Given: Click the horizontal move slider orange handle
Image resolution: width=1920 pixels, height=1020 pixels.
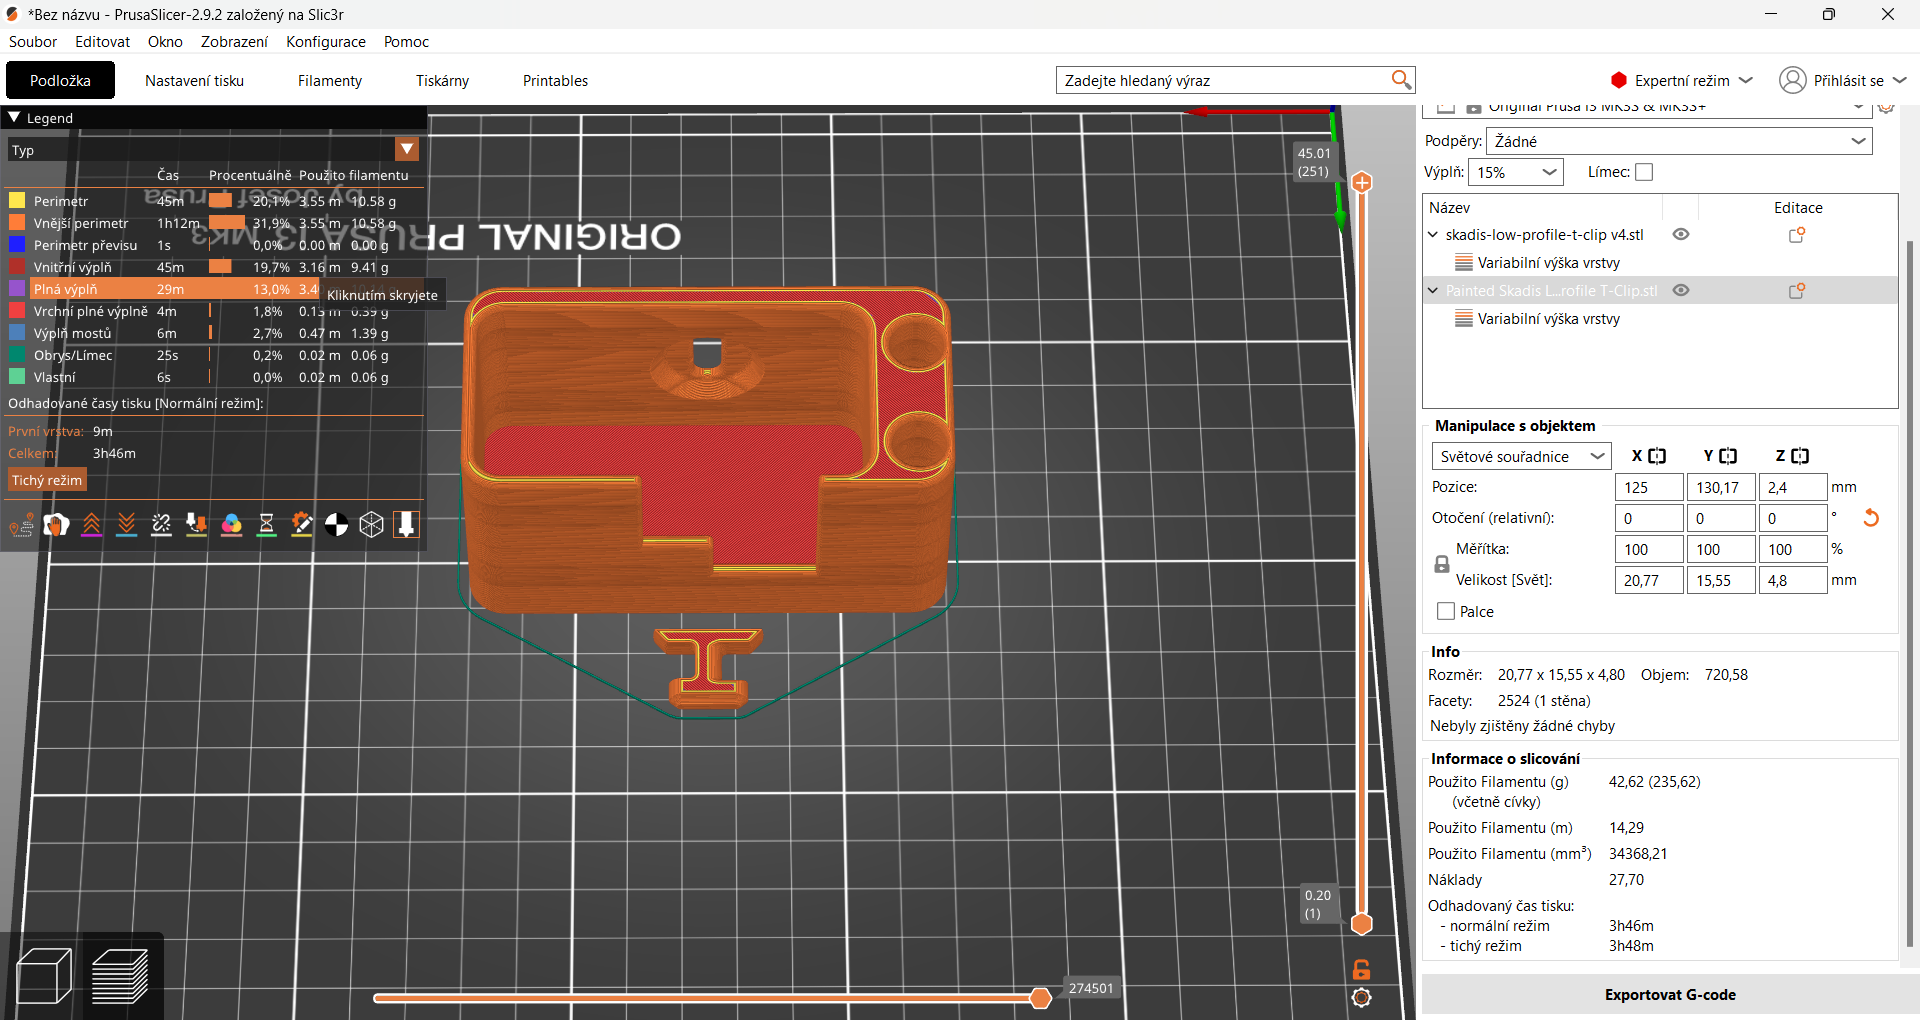Looking at the screenshot, I should [x=1040, y=998].
